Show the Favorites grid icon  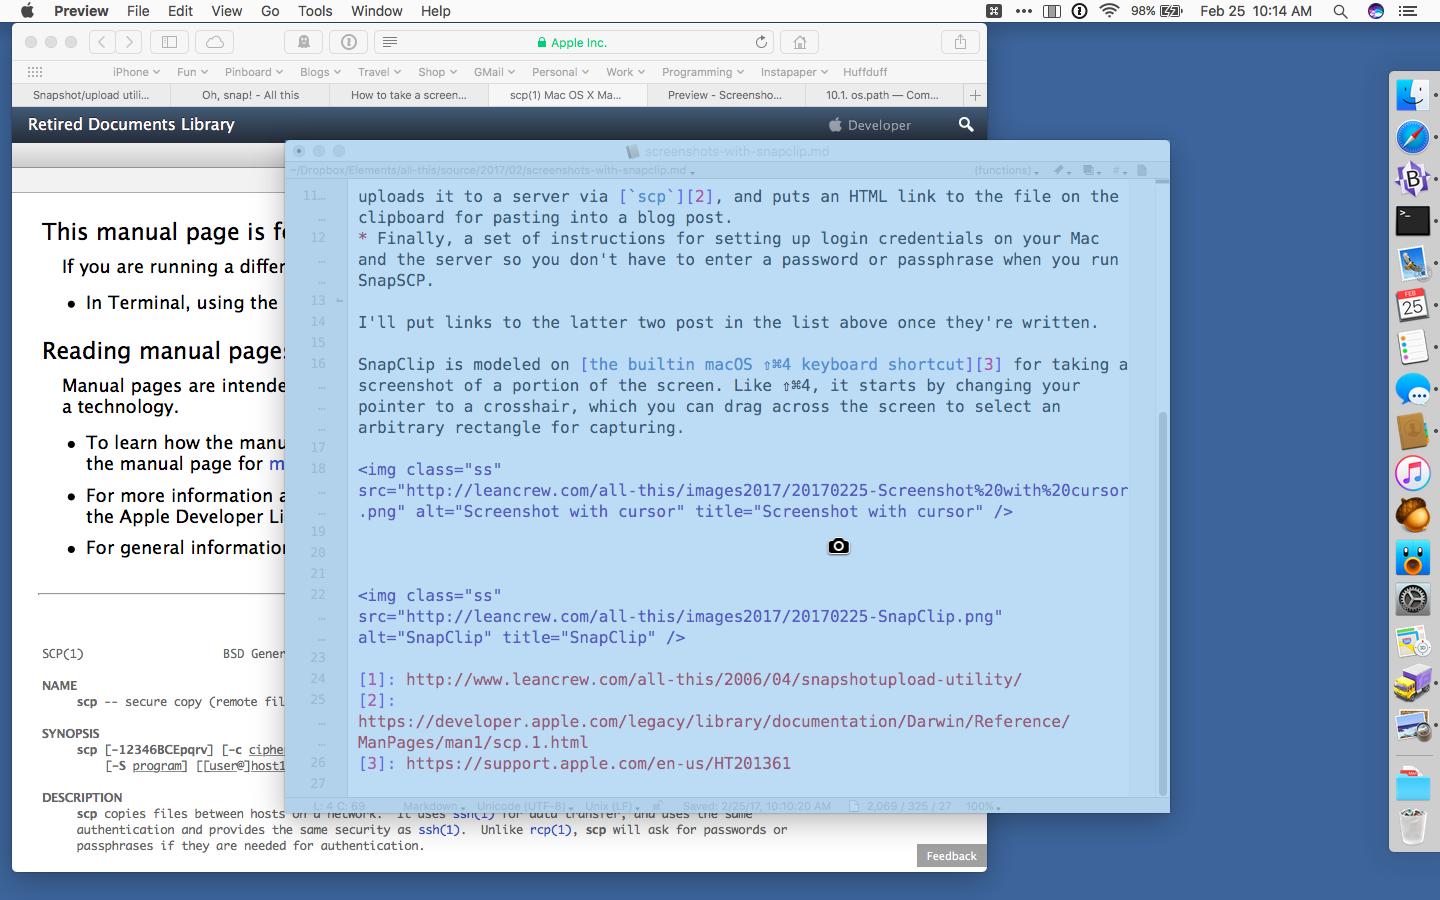click(x=35, y=72)
